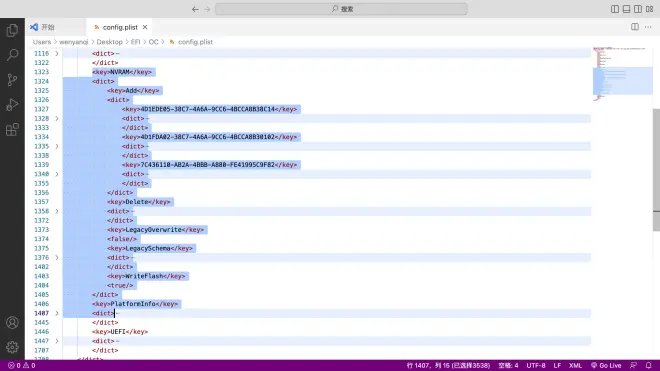
Task: Change indentation via 空格: 4 status
Action: (508, 366)
